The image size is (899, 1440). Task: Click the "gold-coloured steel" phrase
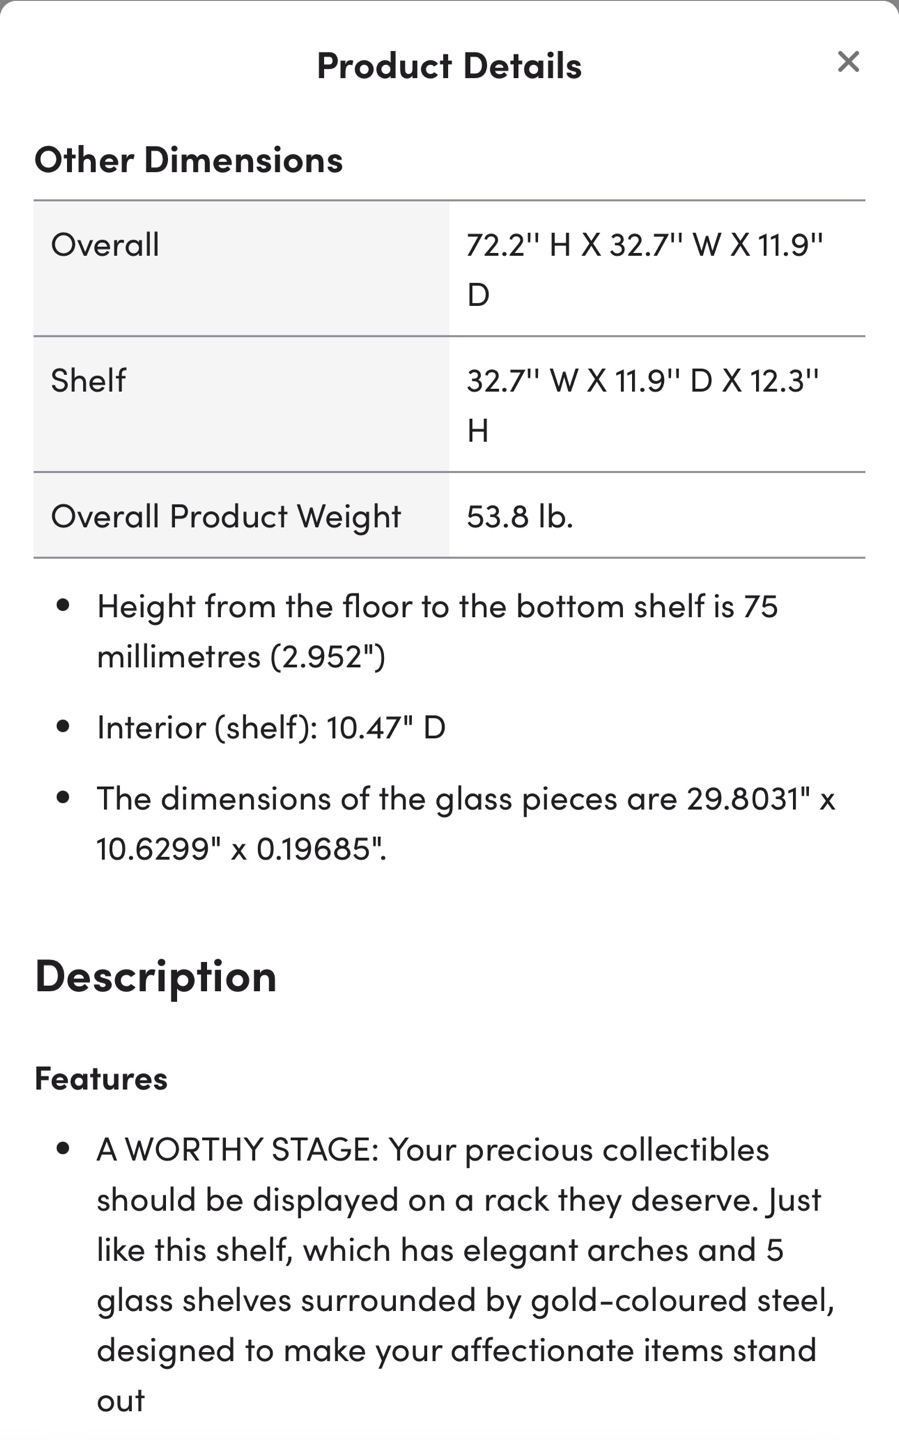tap(681, 1300)
